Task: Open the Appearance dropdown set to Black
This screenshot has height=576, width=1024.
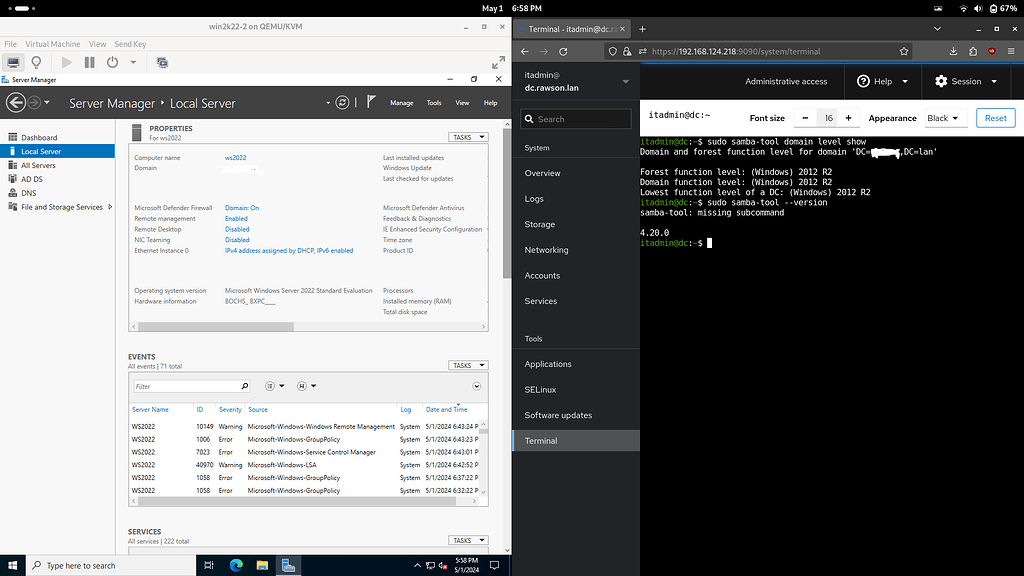Action: click(x=944, y=117)
